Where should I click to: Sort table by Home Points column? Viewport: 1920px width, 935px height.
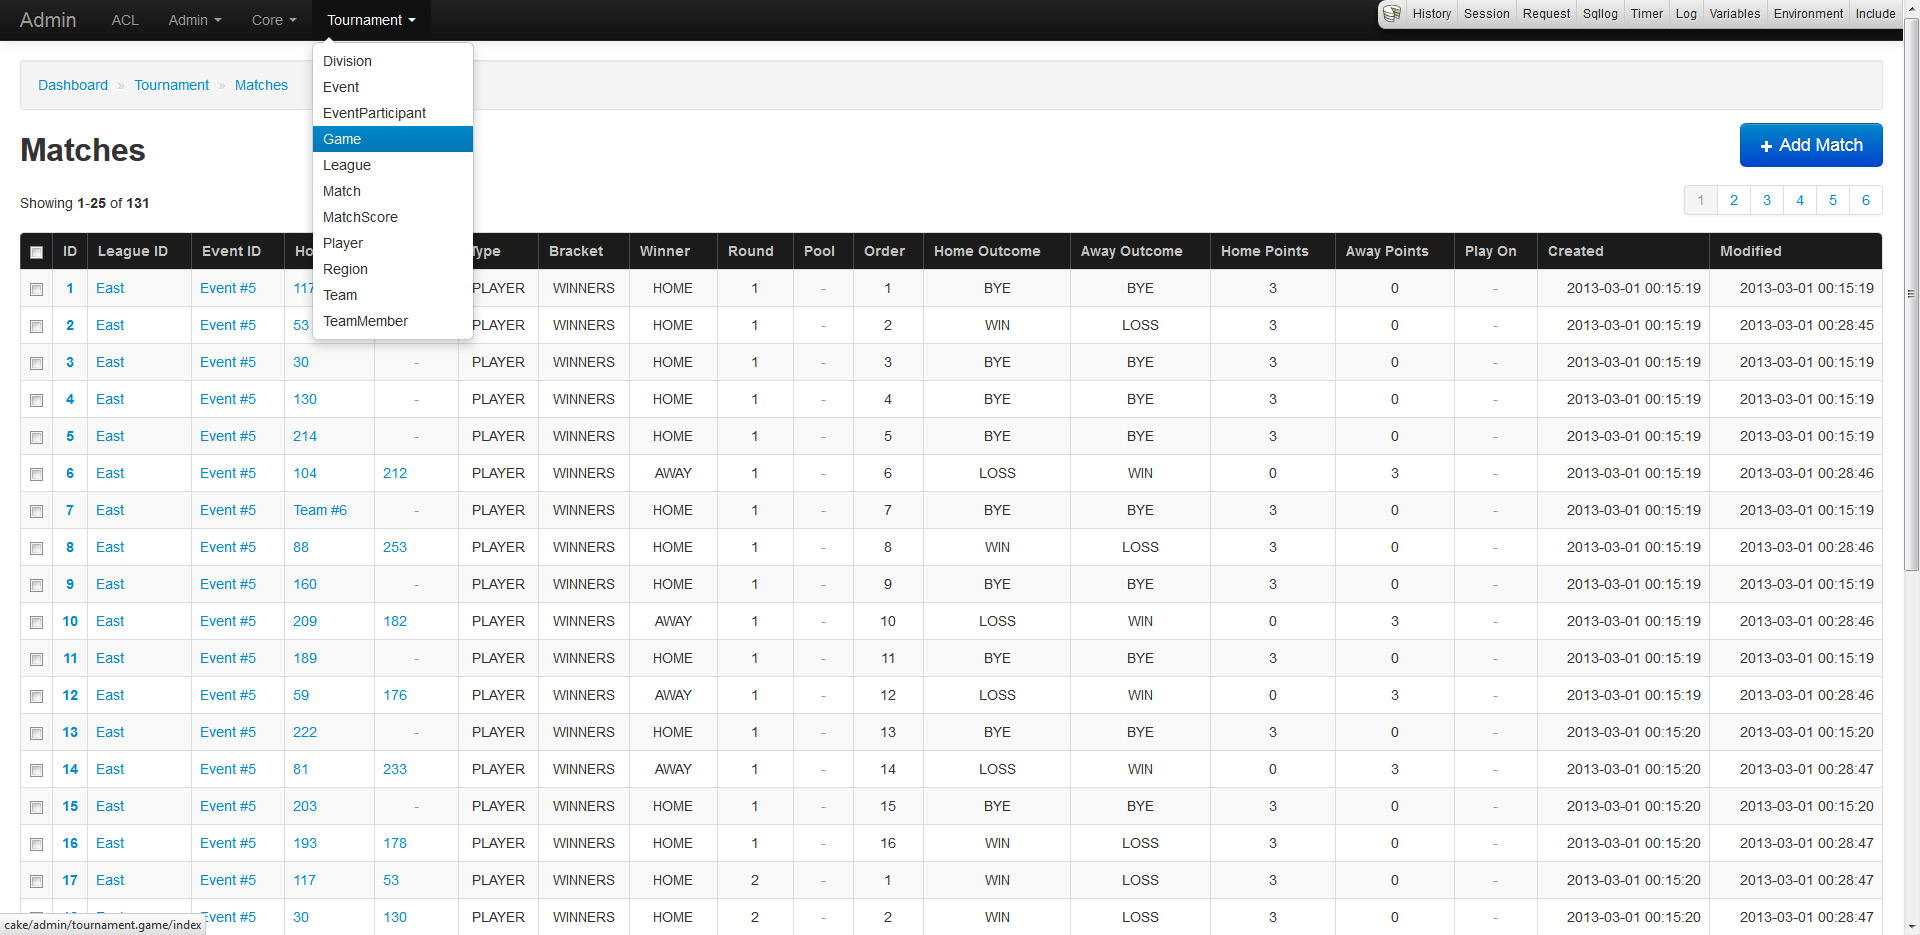pyautogui.click(x=1264, y=251)
